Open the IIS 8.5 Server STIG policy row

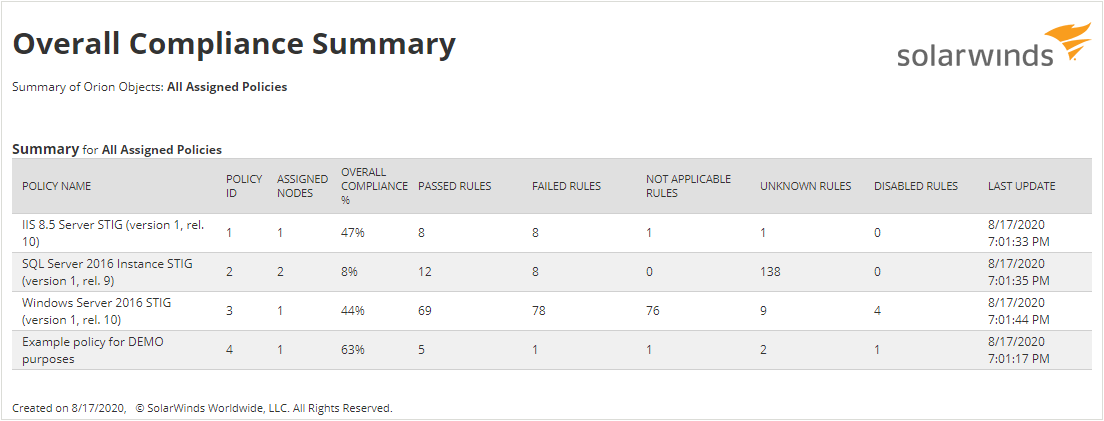click(551, 233)
